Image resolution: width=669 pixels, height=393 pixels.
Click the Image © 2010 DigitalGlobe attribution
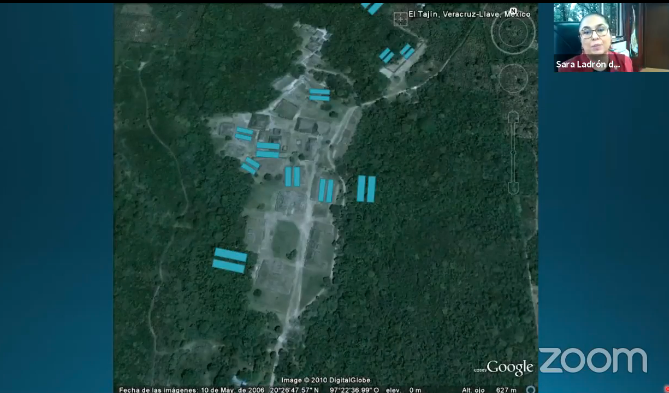(326, 380)
